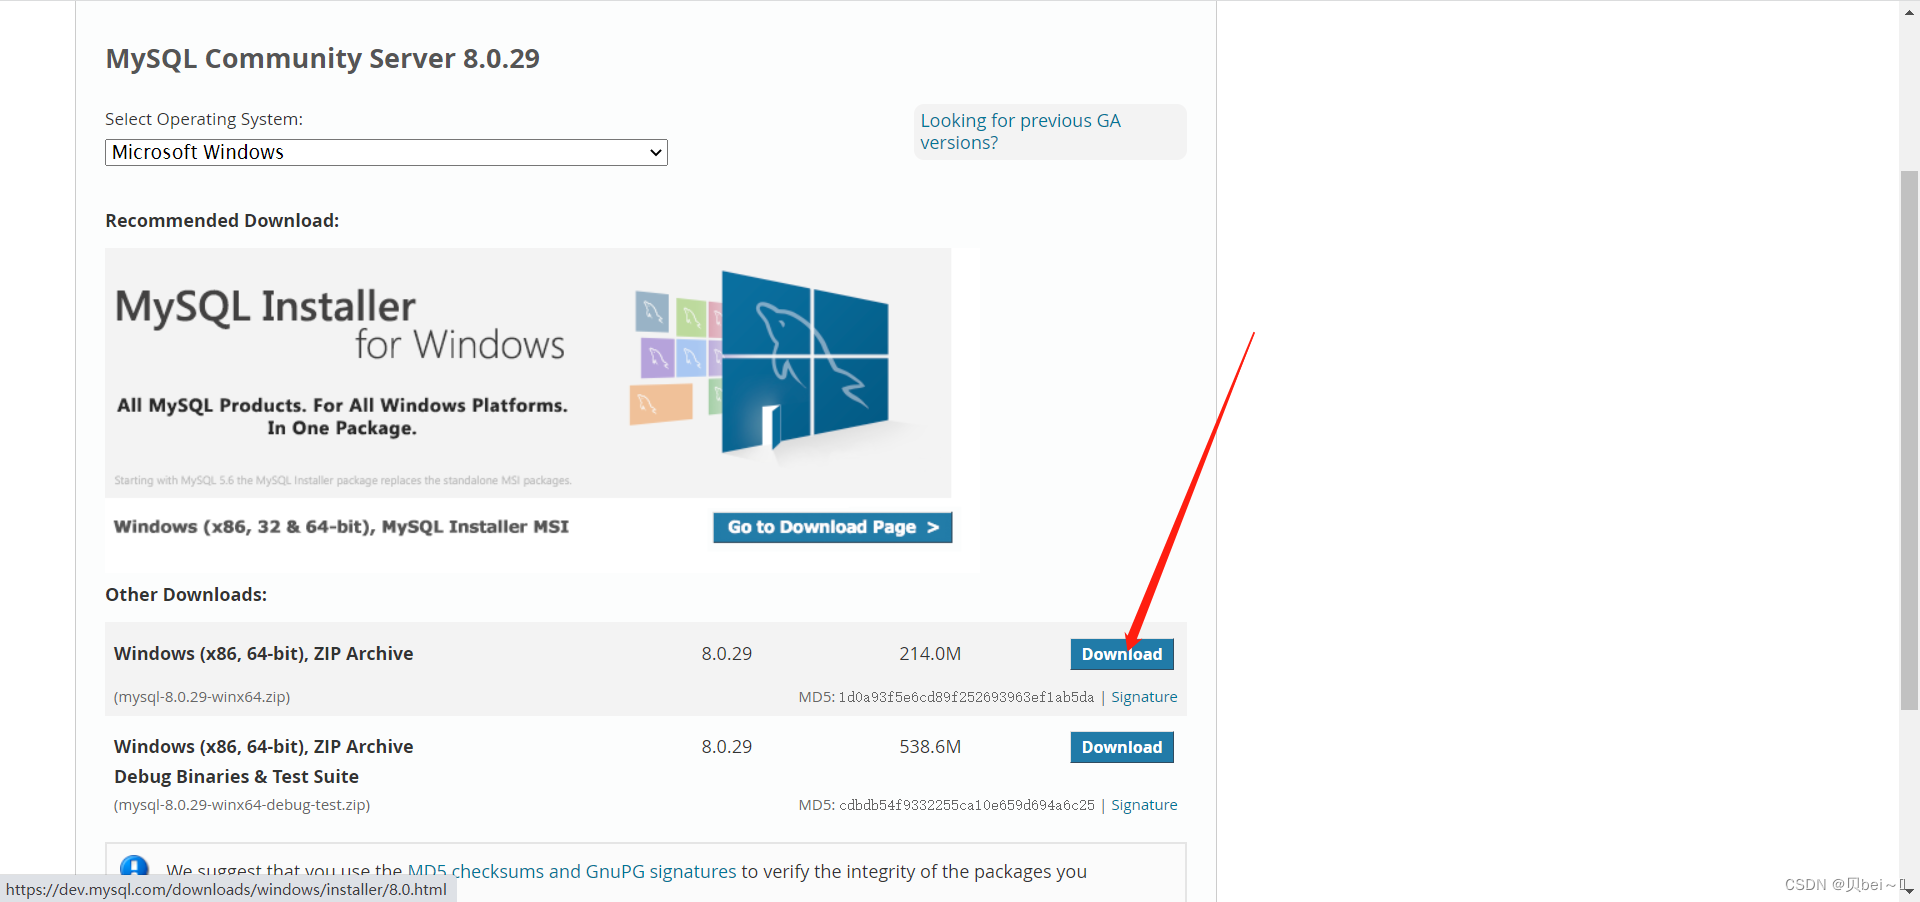Open Signature link for mysql-8.0.29-winx64.zip
This screenshot has height=902, width=1920.
[x=1144, y=697]
